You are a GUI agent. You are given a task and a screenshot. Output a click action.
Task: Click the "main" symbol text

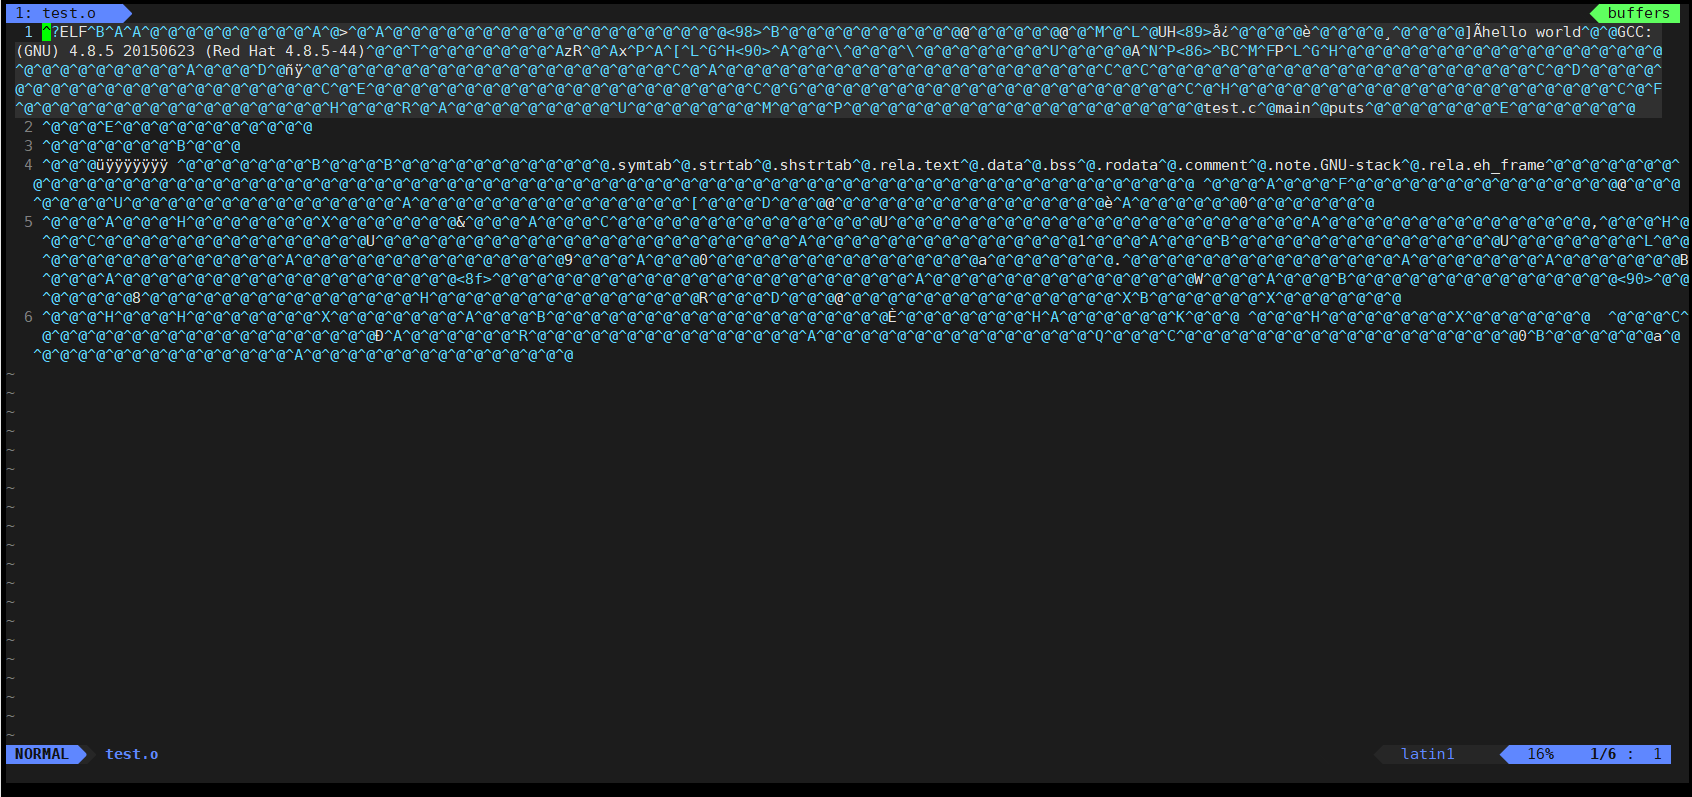pyautogui.click(x=1292, y=108)
